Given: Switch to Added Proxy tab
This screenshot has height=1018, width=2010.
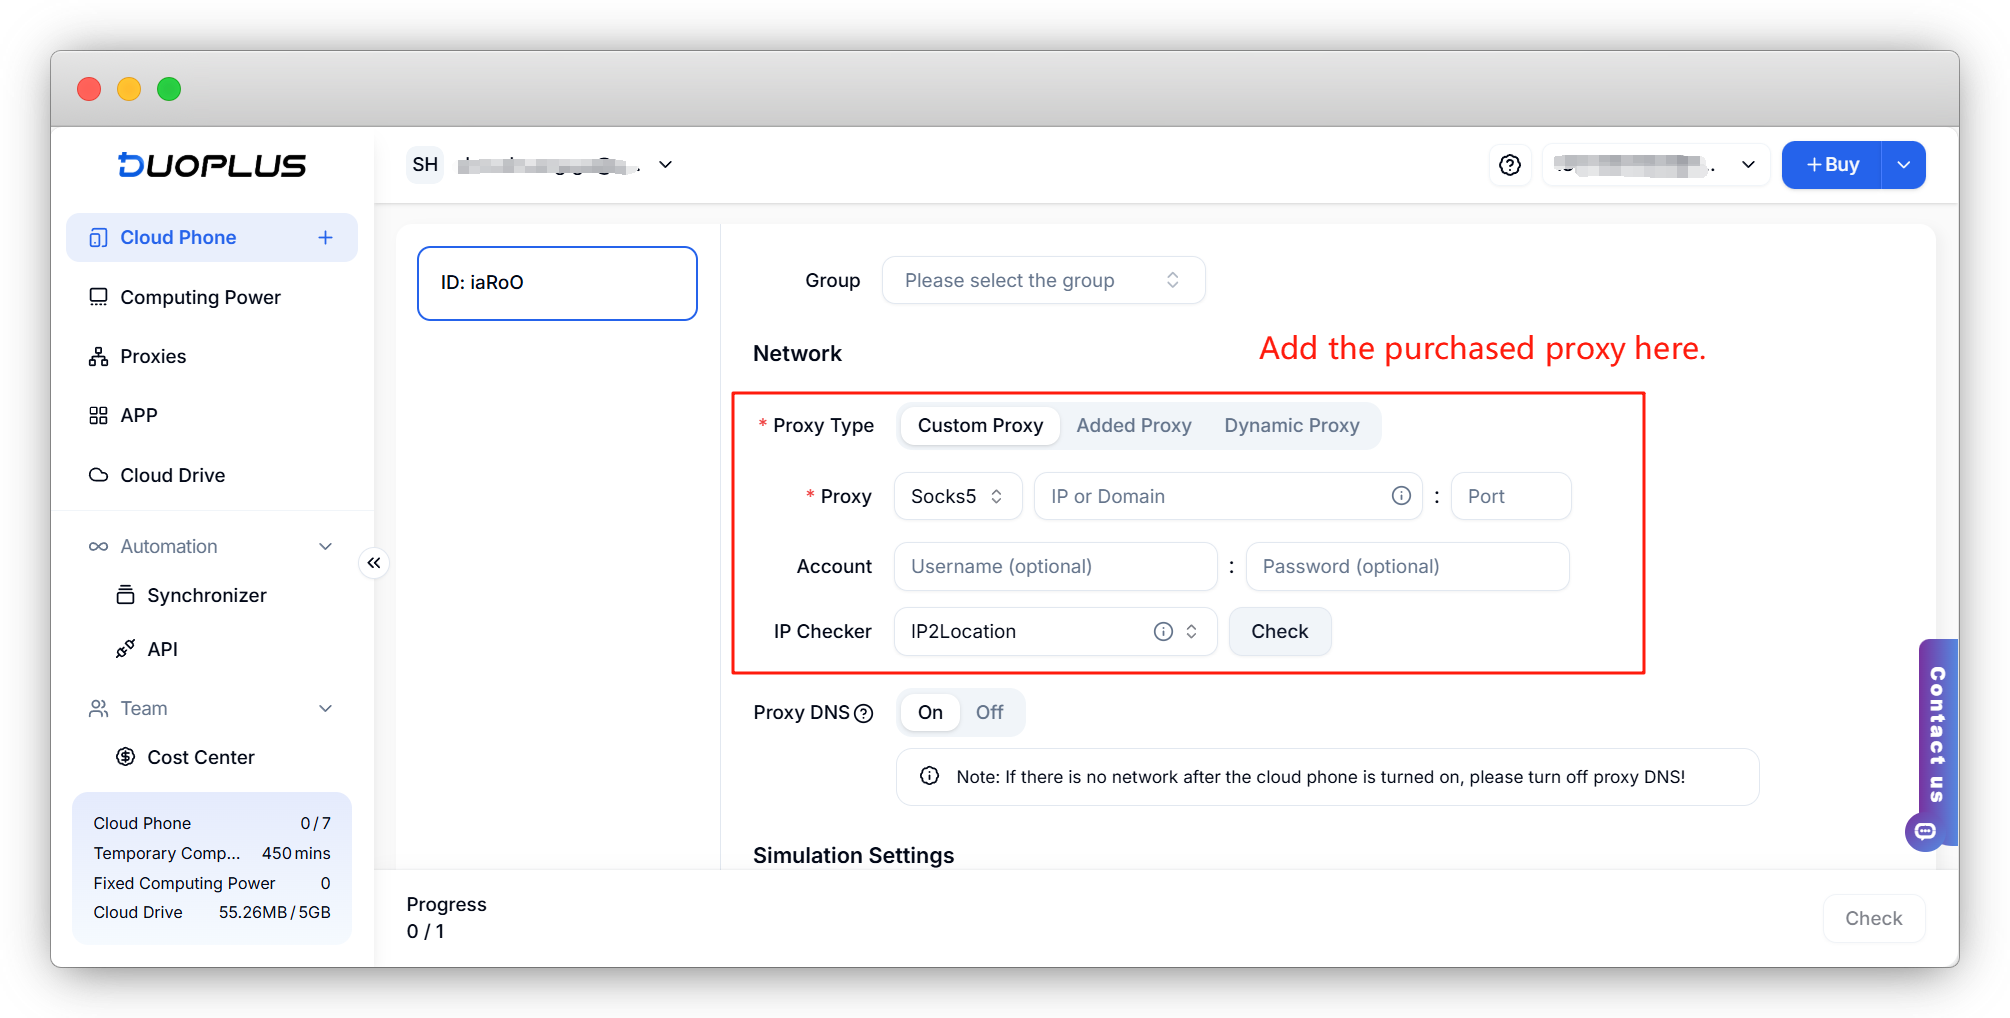Looking at the screenshot, I should pos(1133,426).
